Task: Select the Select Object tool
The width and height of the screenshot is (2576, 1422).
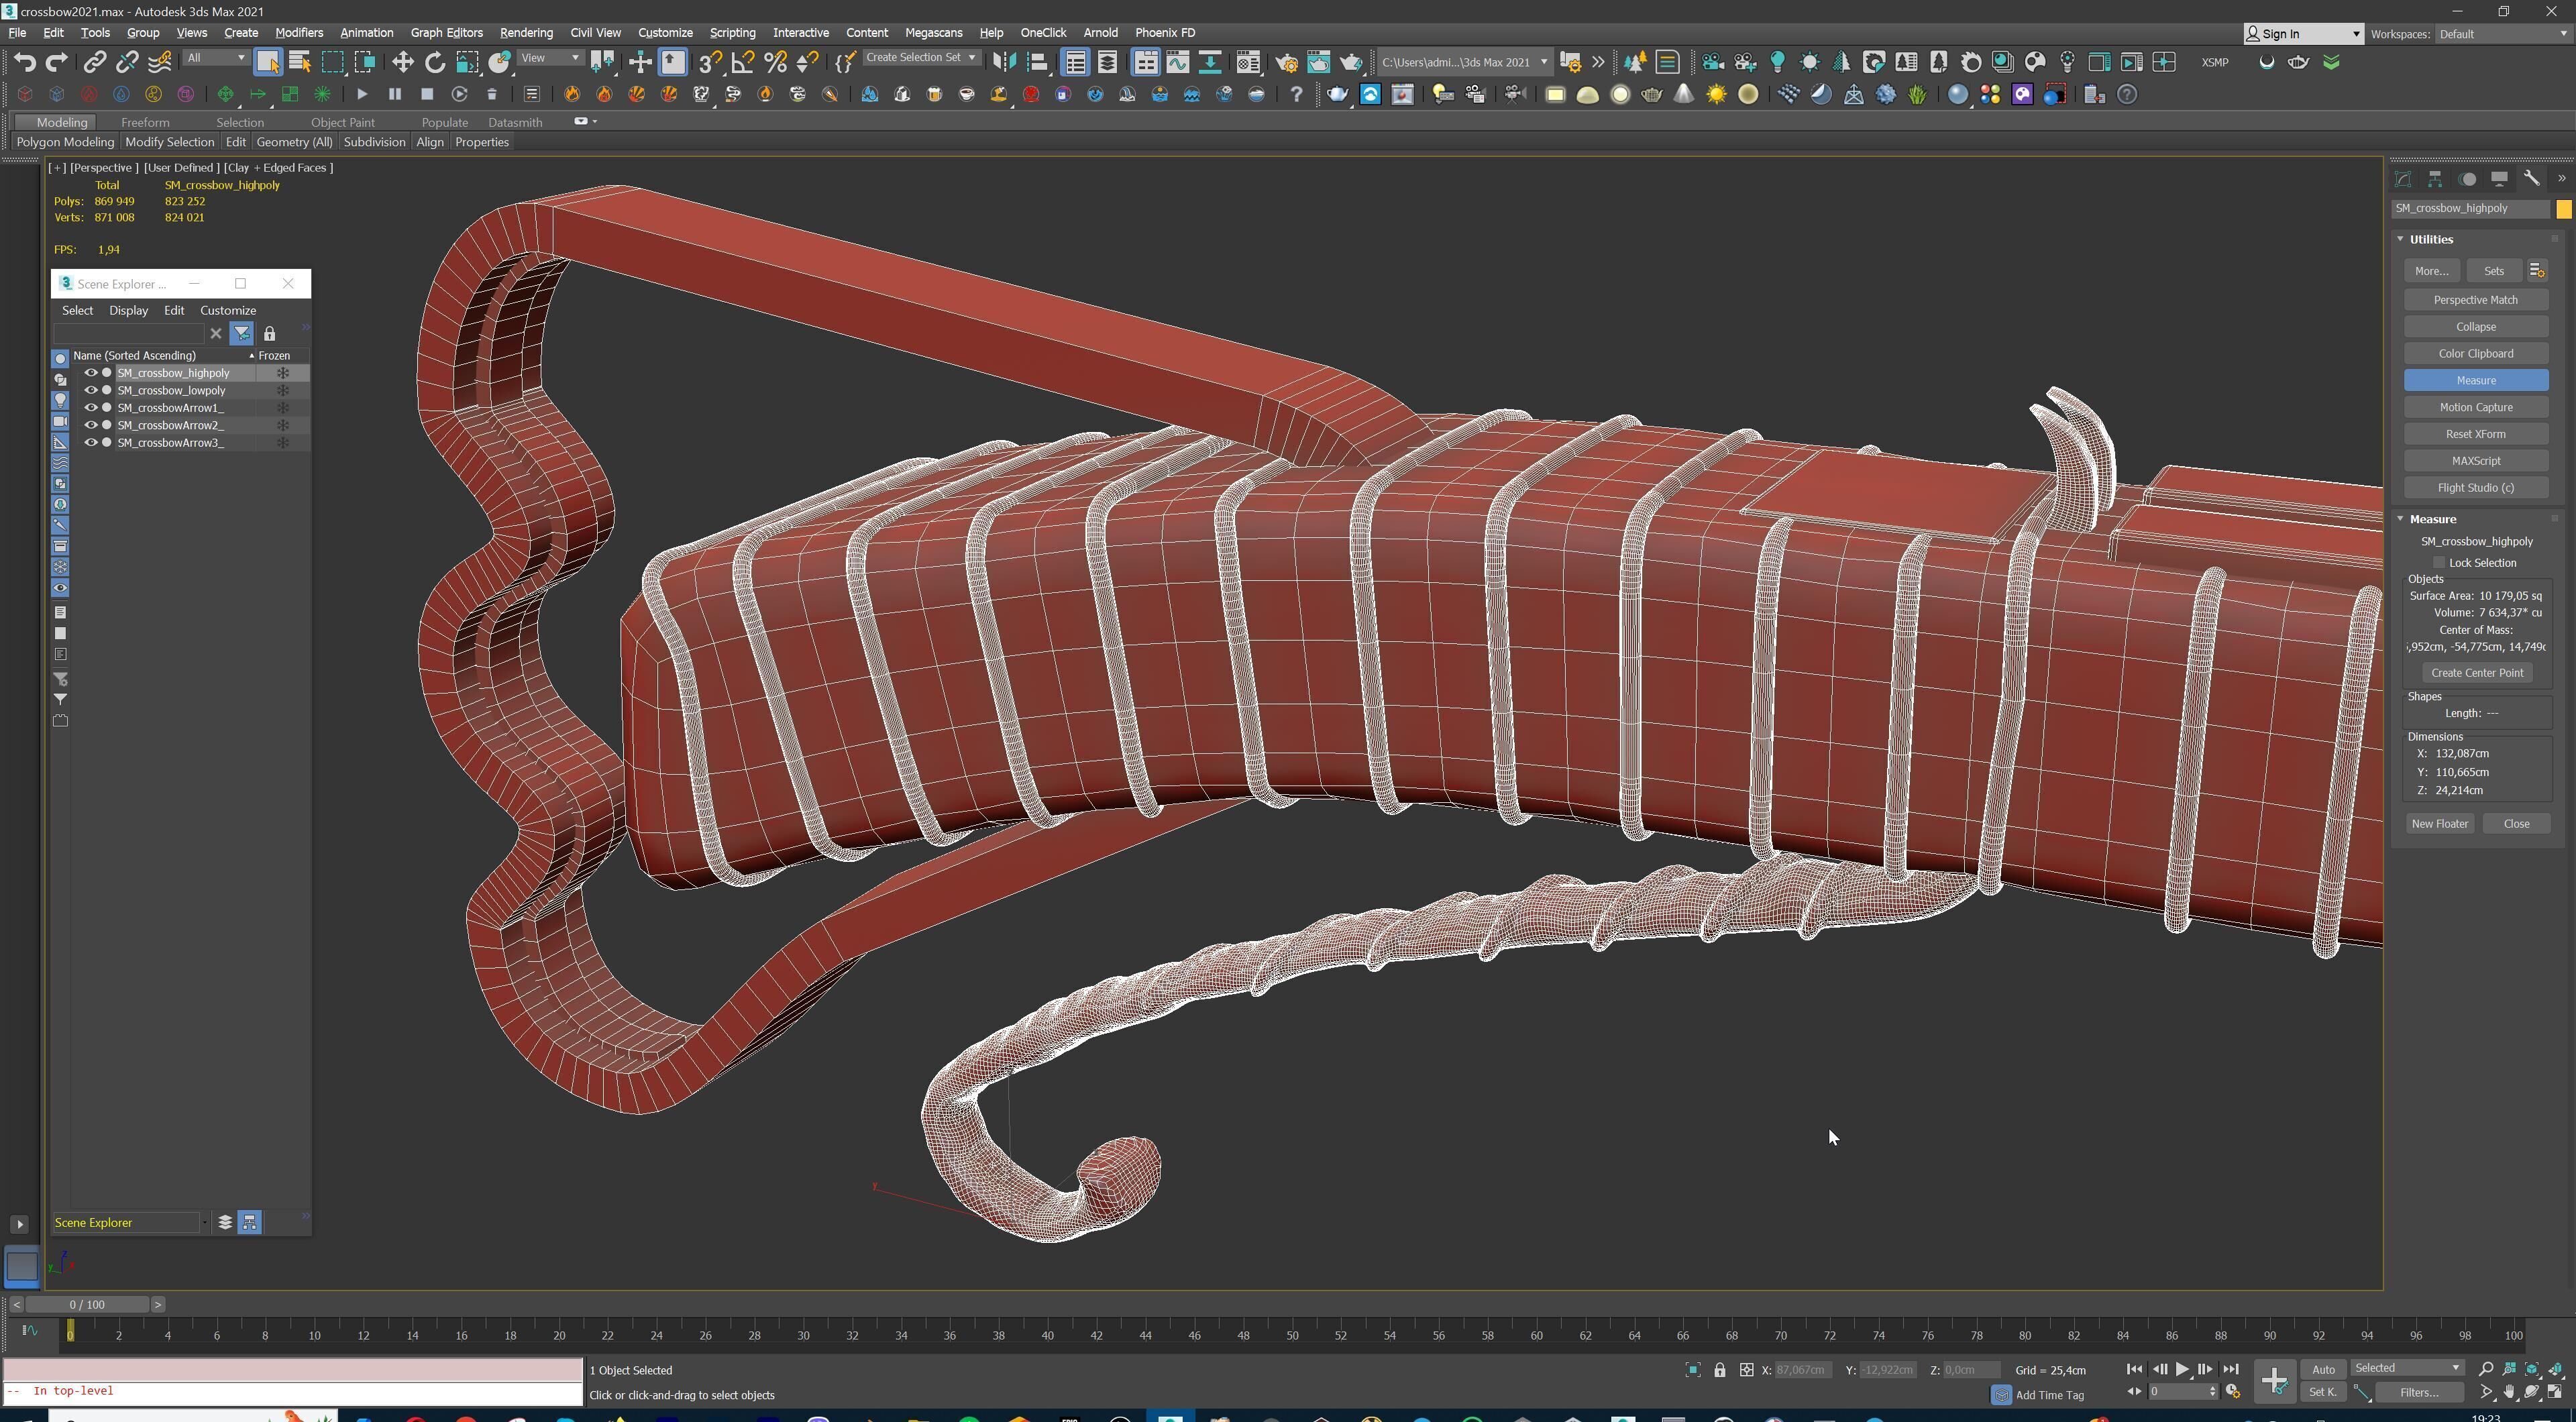Action: coord(267,62)
